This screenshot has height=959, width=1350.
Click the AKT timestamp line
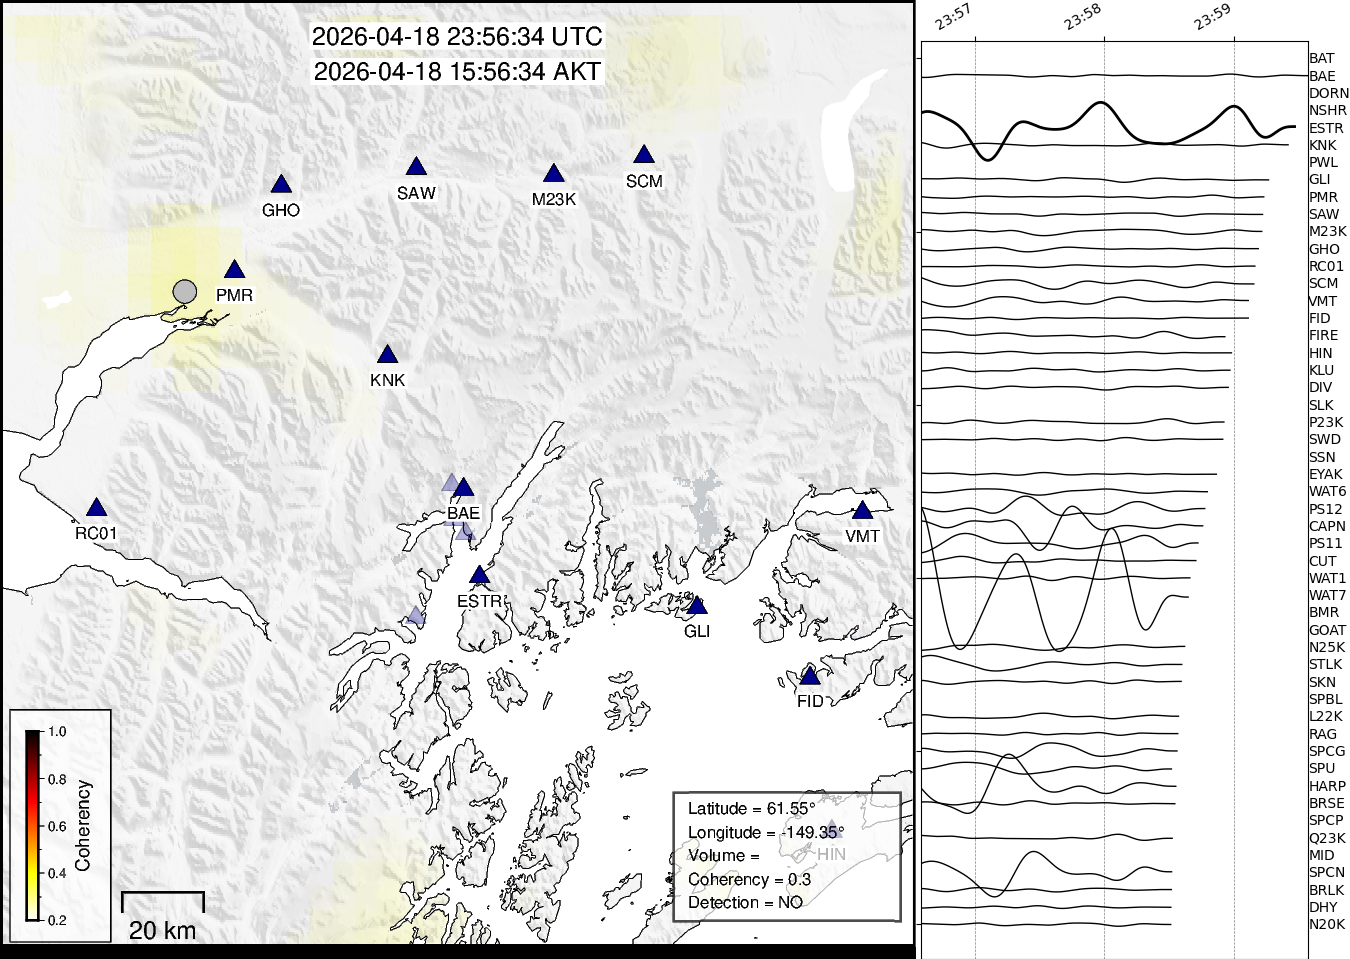(457, 72)
